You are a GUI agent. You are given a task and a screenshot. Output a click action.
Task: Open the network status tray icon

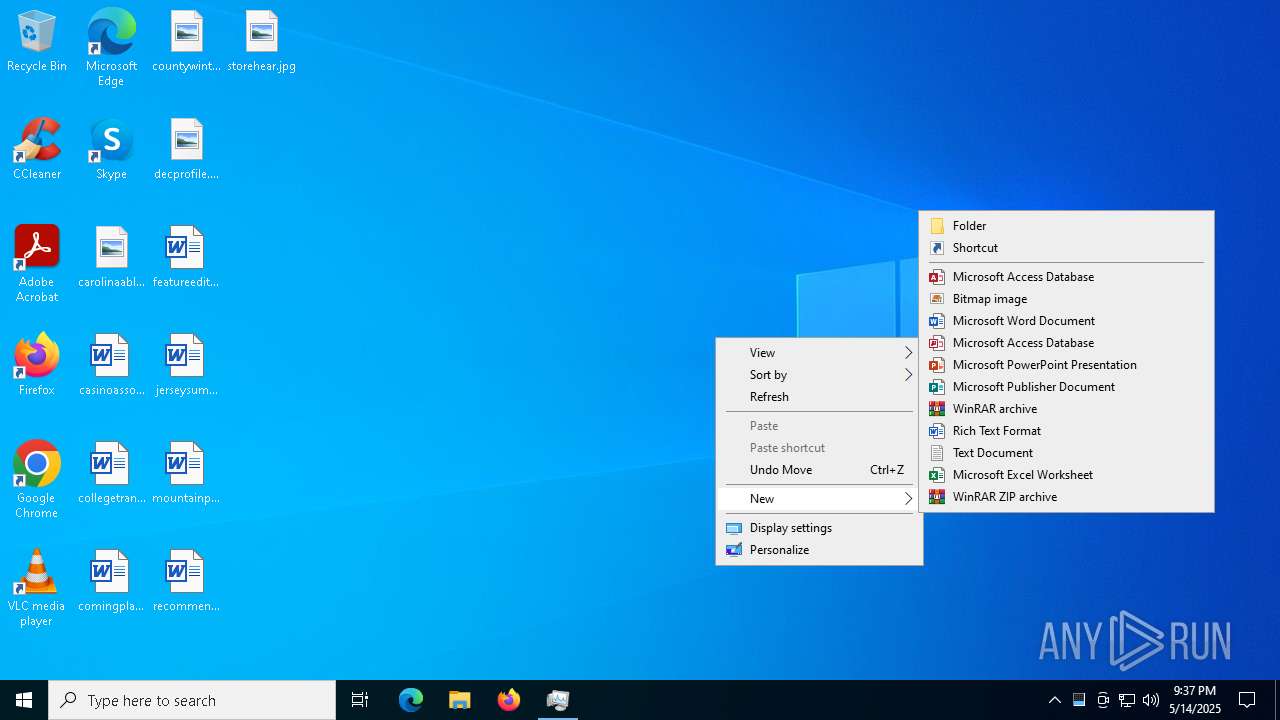[x=1127, y=700]
